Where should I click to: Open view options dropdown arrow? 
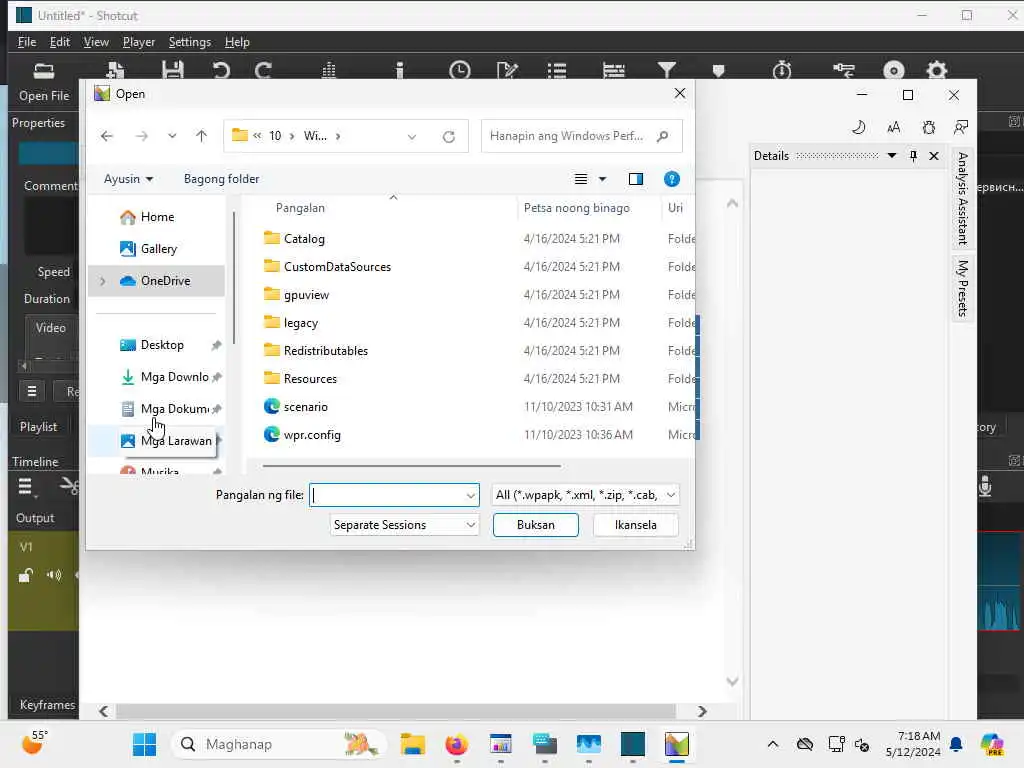(x=602, y=179)
